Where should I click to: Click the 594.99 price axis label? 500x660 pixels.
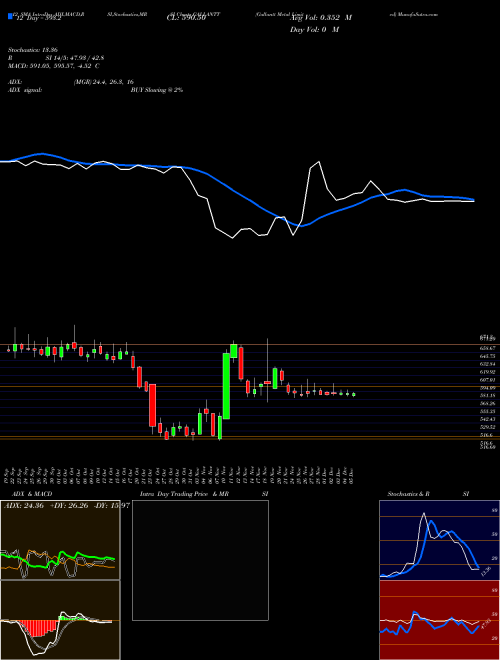[x=487, y=388]
